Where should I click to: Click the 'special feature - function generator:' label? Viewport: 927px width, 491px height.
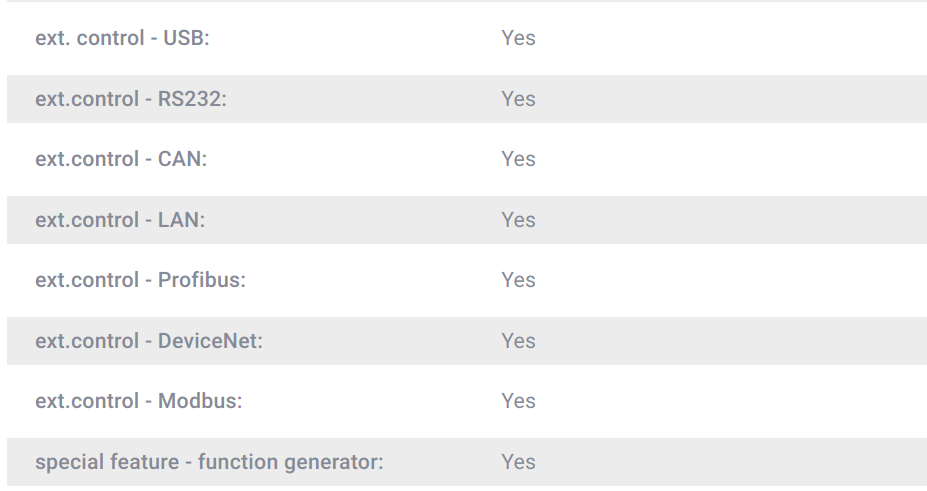pos(209,462)
